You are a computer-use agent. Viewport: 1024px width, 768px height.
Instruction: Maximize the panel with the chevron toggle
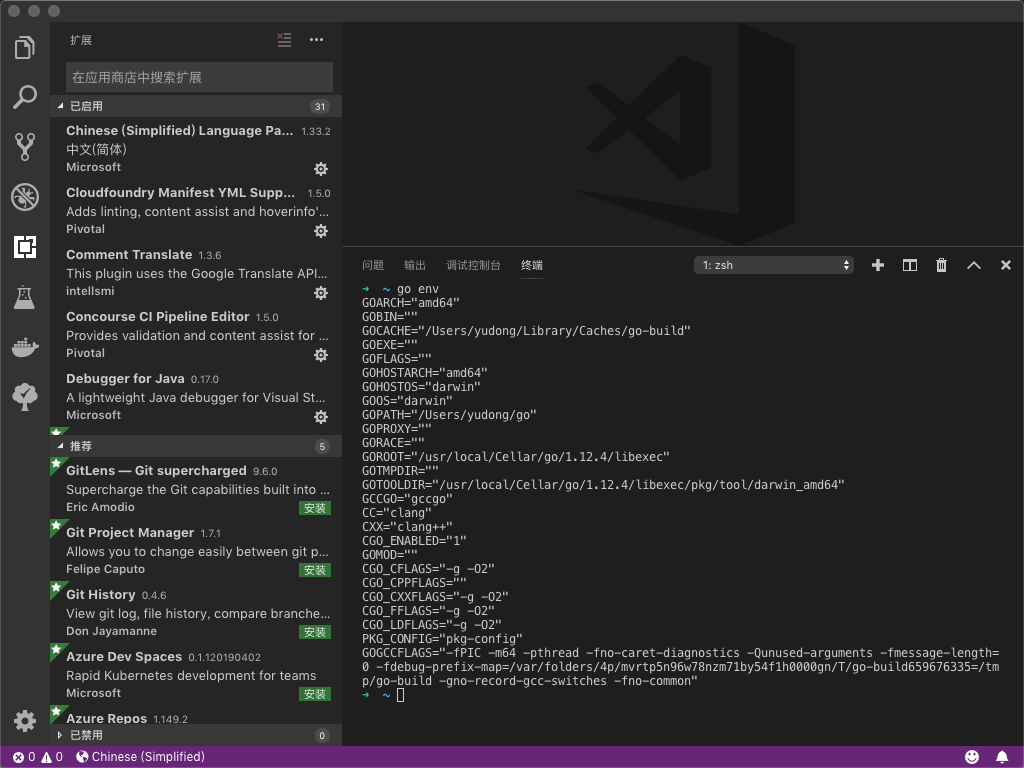point(973,265)
